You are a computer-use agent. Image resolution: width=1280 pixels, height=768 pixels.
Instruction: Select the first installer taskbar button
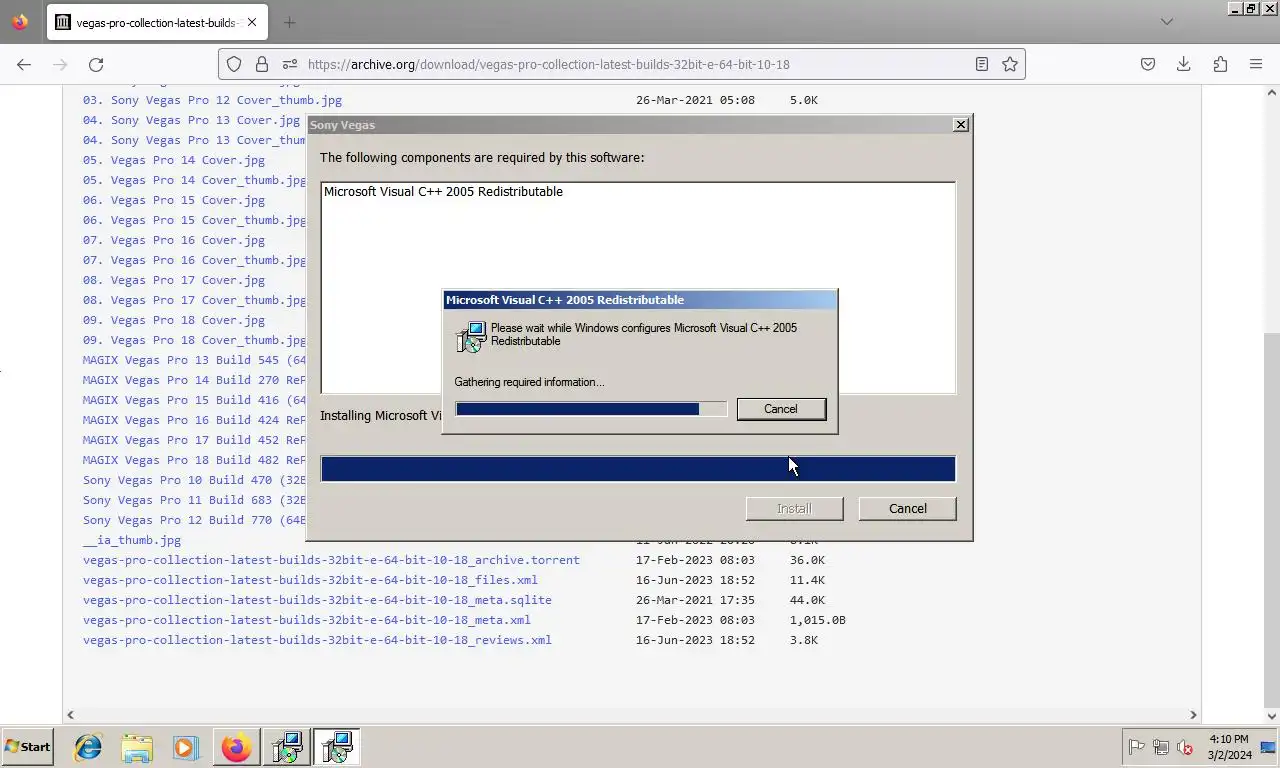(287, 747)
